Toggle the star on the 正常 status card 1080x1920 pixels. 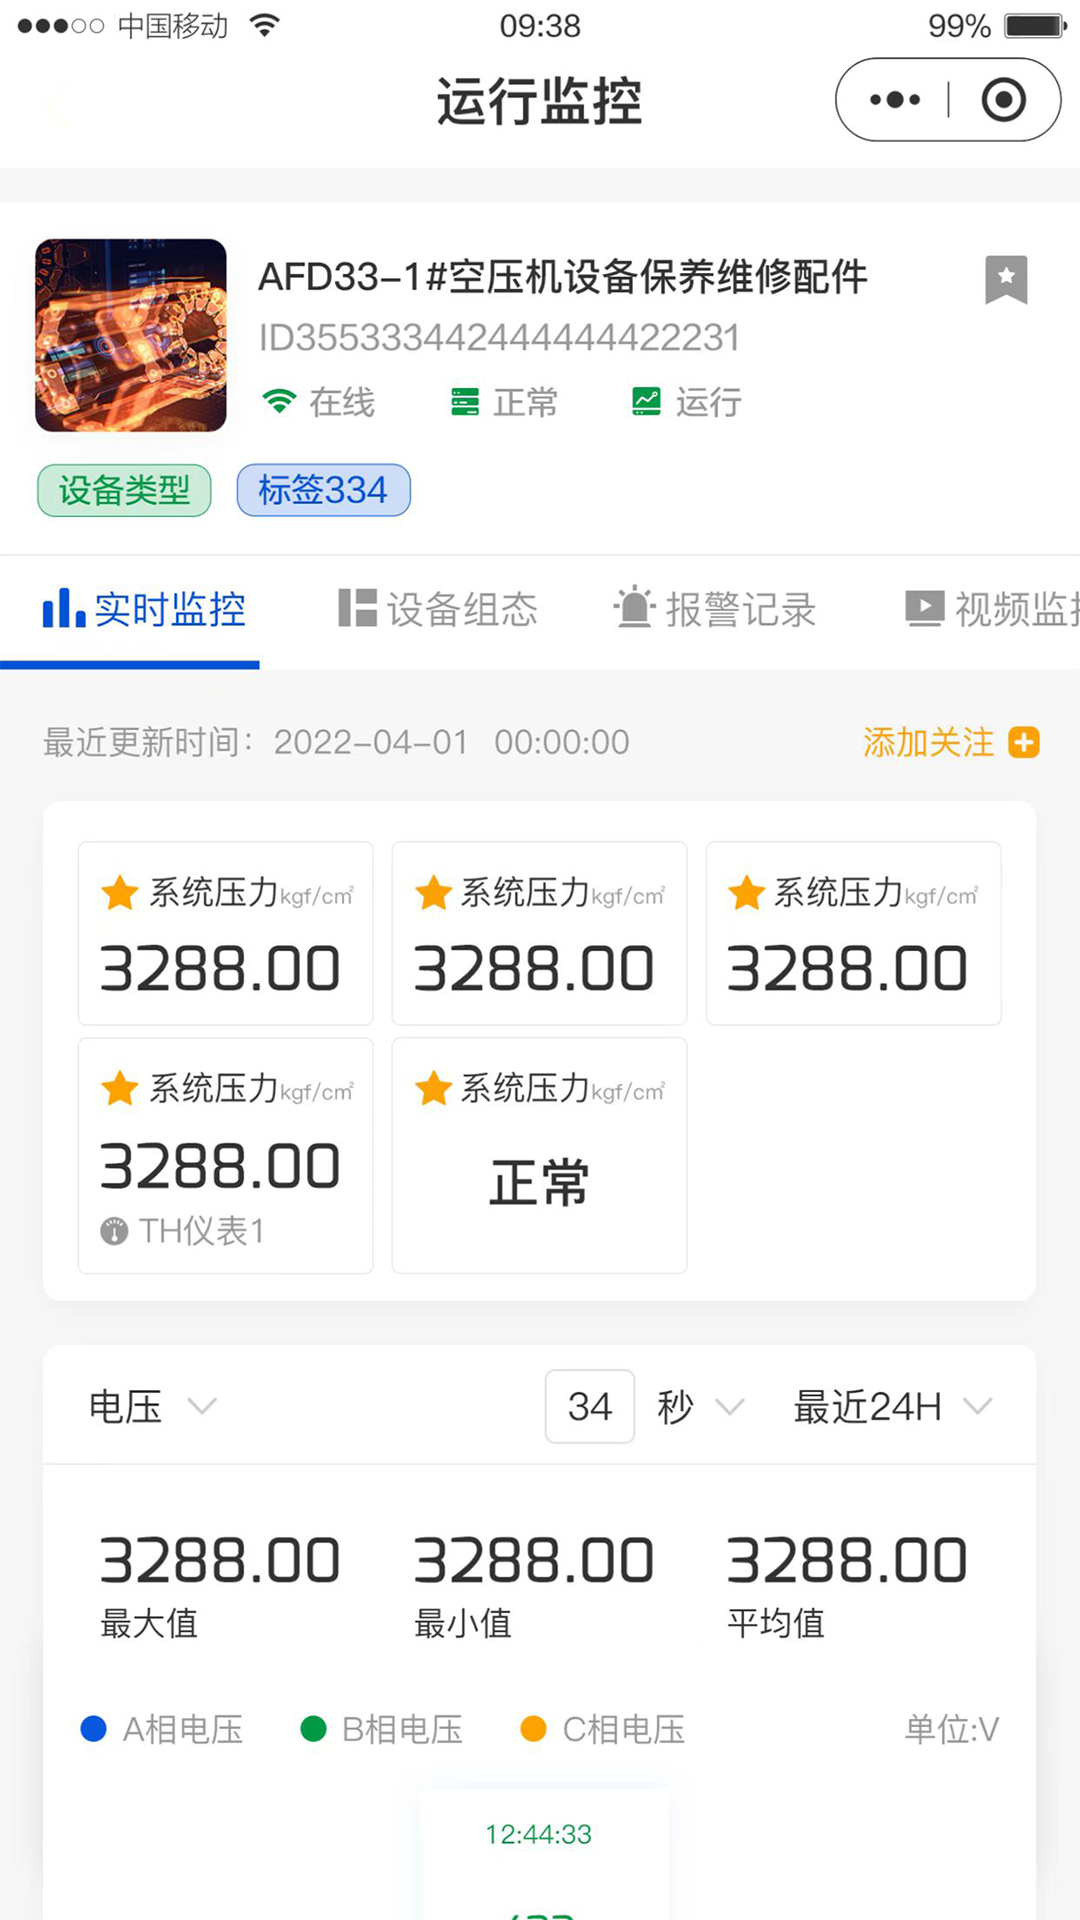pos(434,1088)
